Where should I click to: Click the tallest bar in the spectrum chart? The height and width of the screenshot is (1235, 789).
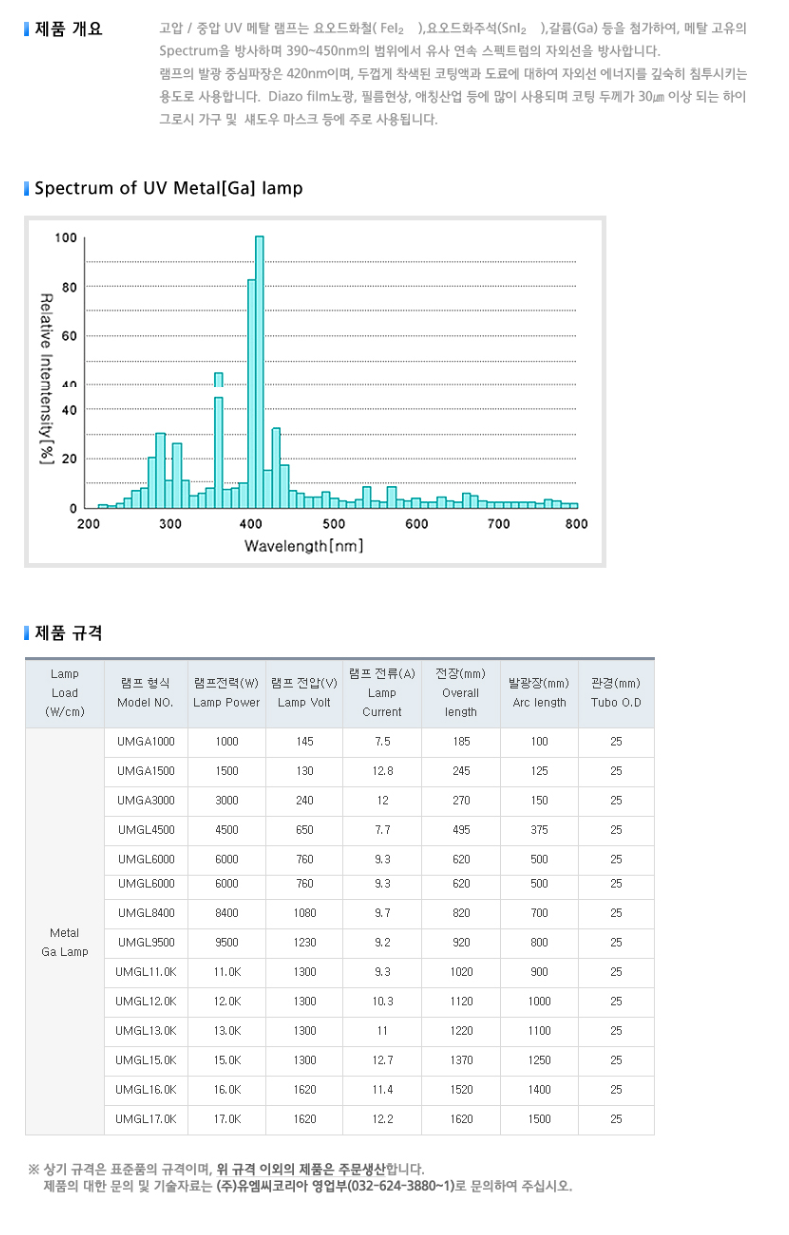click(259, 370)
